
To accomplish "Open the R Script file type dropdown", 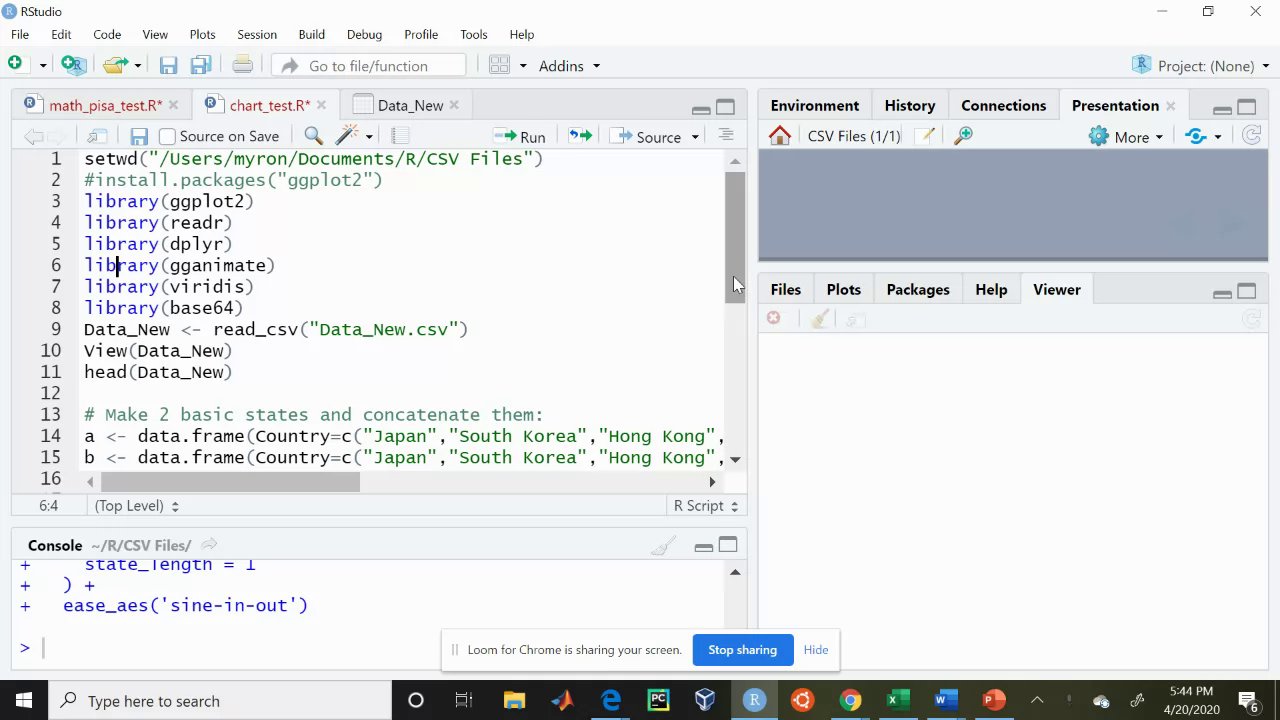I will click(x=706, y=506).
